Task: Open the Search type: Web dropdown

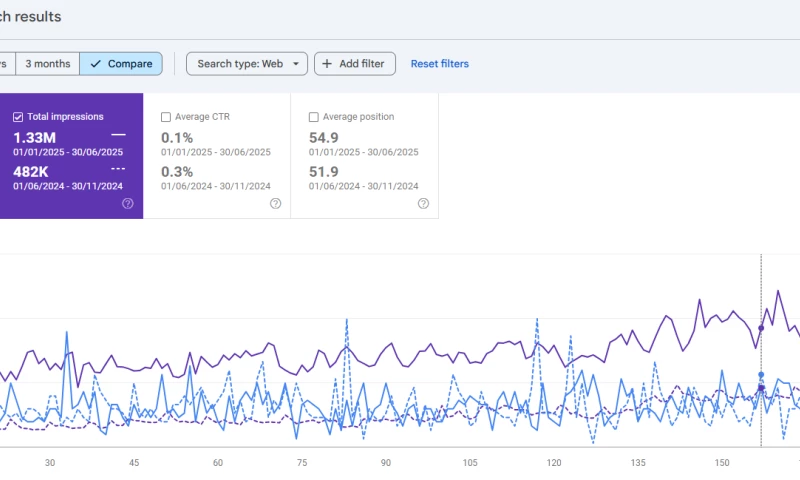Action: (x=246, y=64)
